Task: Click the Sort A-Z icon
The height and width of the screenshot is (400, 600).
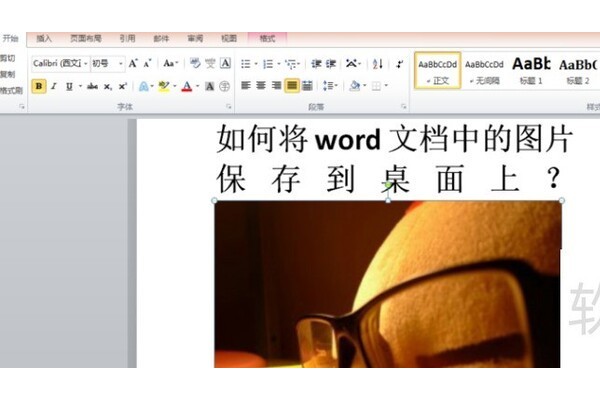Action: pos(378,64)
